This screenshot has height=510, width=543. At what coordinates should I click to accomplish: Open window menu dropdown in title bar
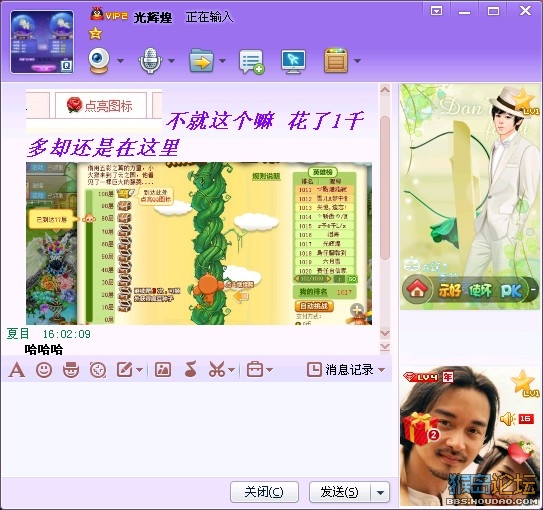coord(436,11)
